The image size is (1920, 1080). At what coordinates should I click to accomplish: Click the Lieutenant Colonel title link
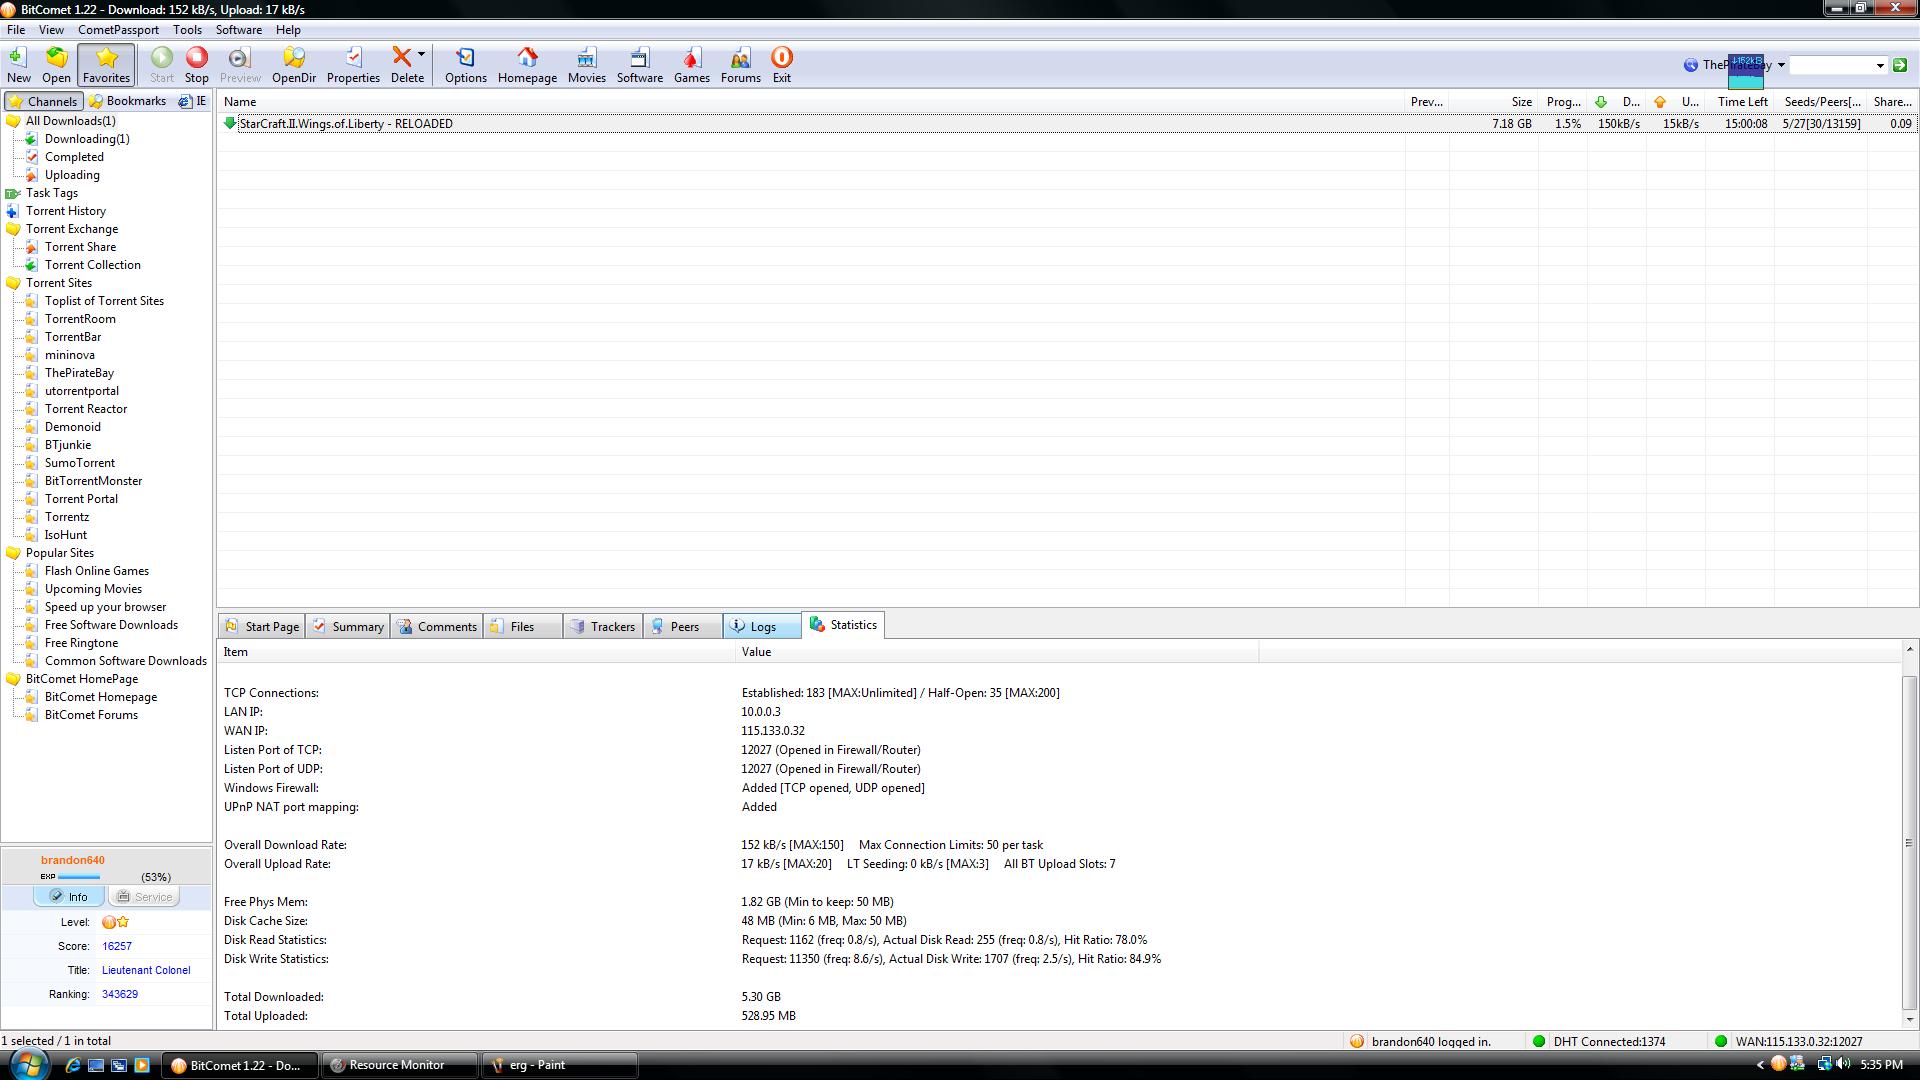point(146,970)
